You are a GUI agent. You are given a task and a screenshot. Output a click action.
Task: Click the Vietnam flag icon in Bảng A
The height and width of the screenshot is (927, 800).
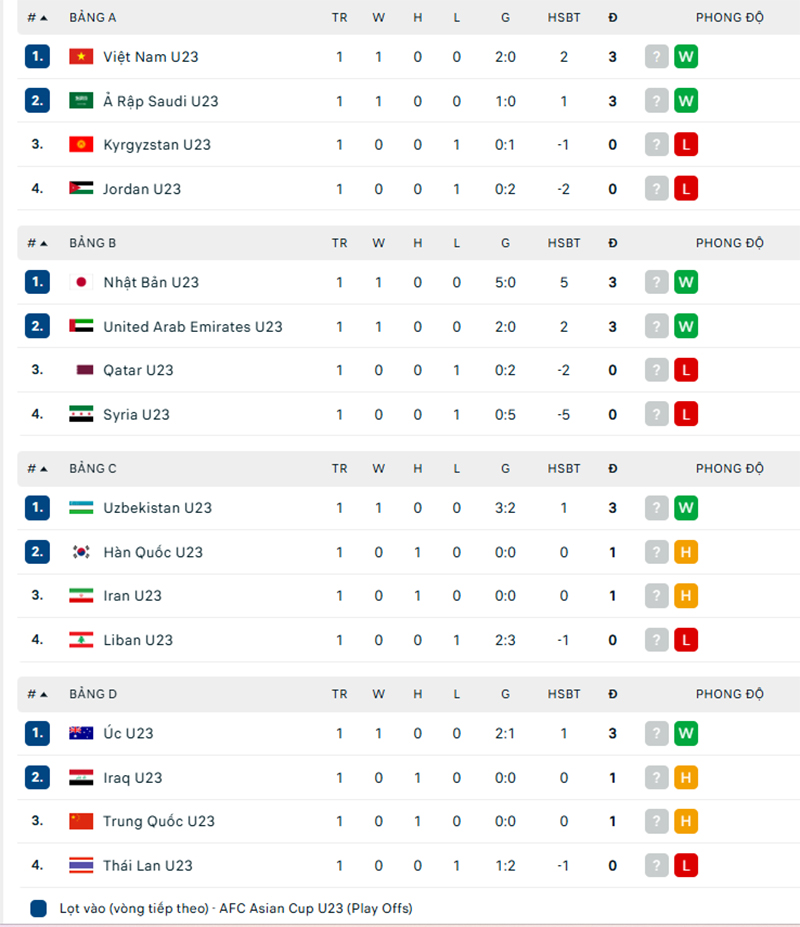pos(81,57)
